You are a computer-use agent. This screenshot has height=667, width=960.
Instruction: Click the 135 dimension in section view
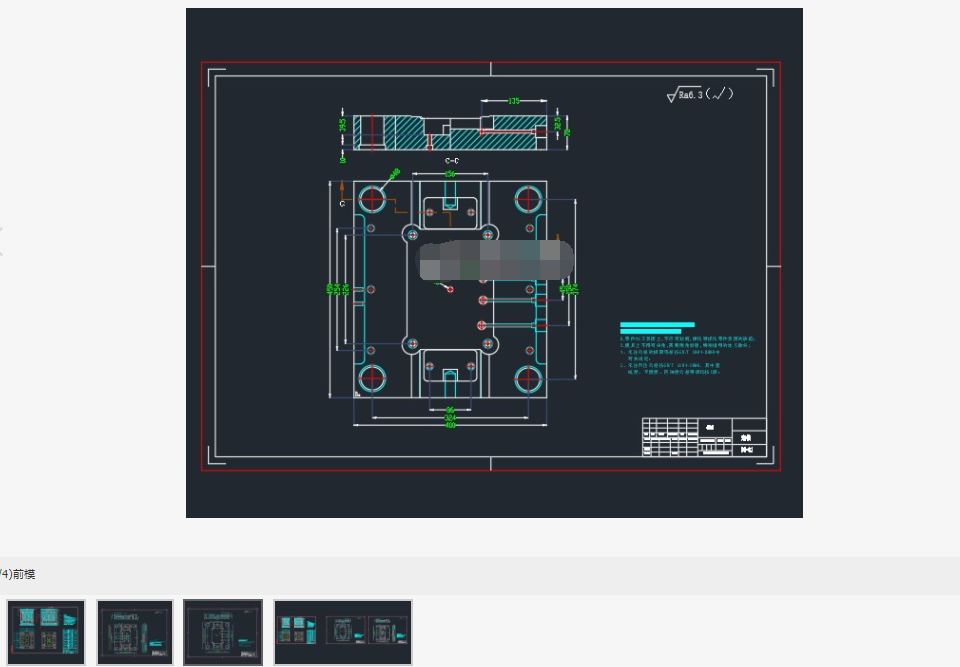tap(514, 100)
